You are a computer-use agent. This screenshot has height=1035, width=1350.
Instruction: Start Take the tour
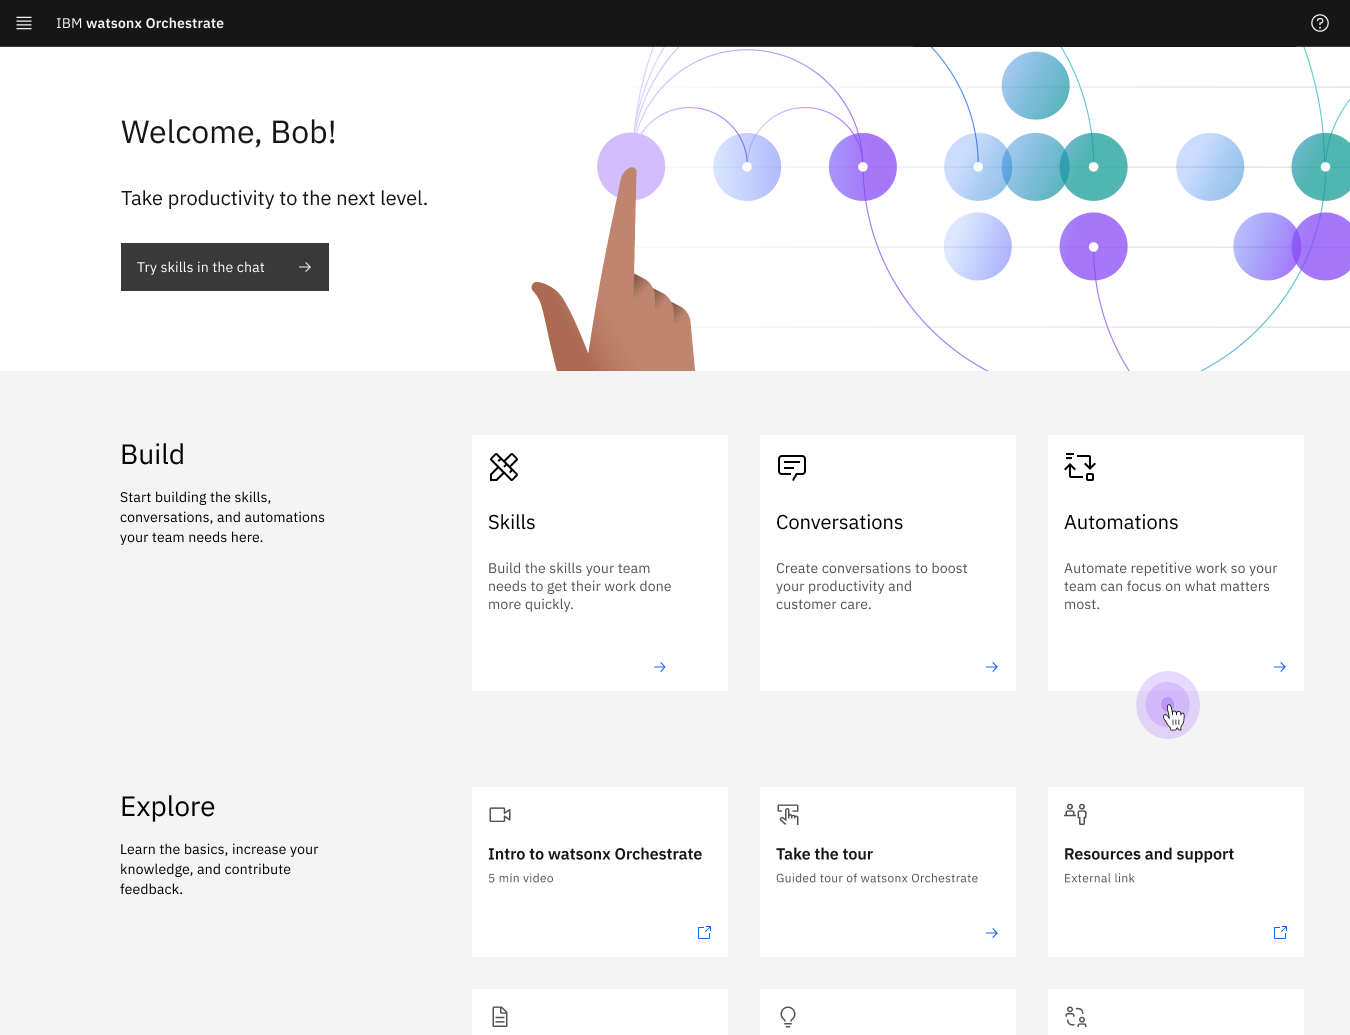[x=824, y=854]
